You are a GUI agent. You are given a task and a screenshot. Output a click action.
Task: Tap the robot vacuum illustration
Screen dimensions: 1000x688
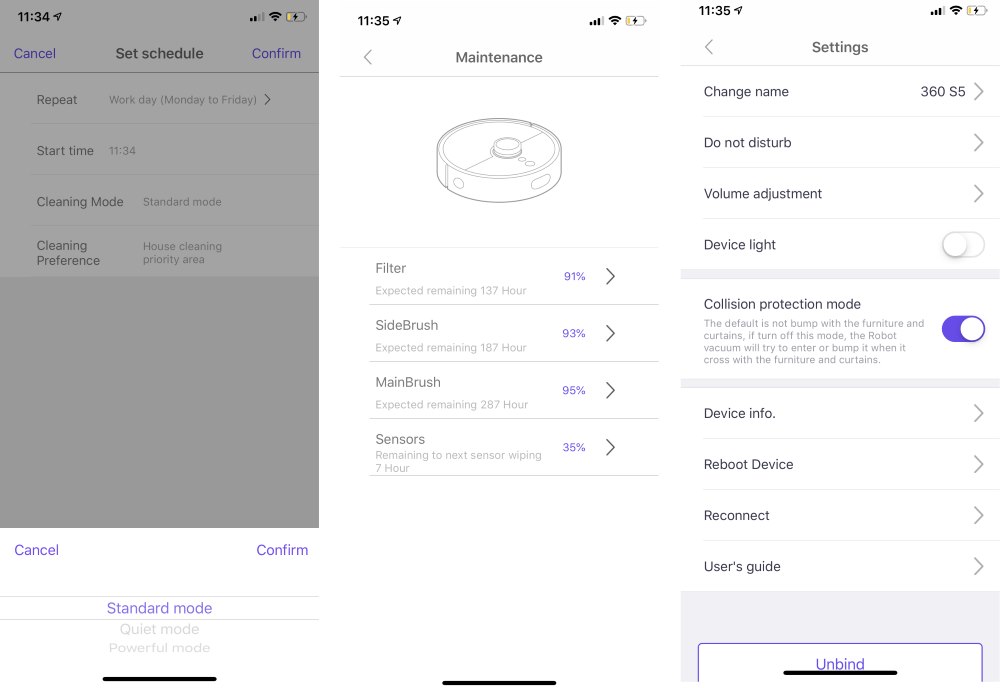[499, 160]
